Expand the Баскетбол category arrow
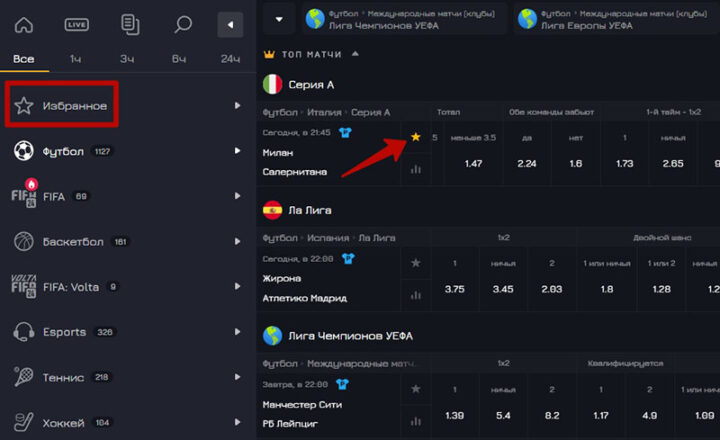The height and width of the screenshot is (440, 720). pyautogui.click(x=237, y=241)
